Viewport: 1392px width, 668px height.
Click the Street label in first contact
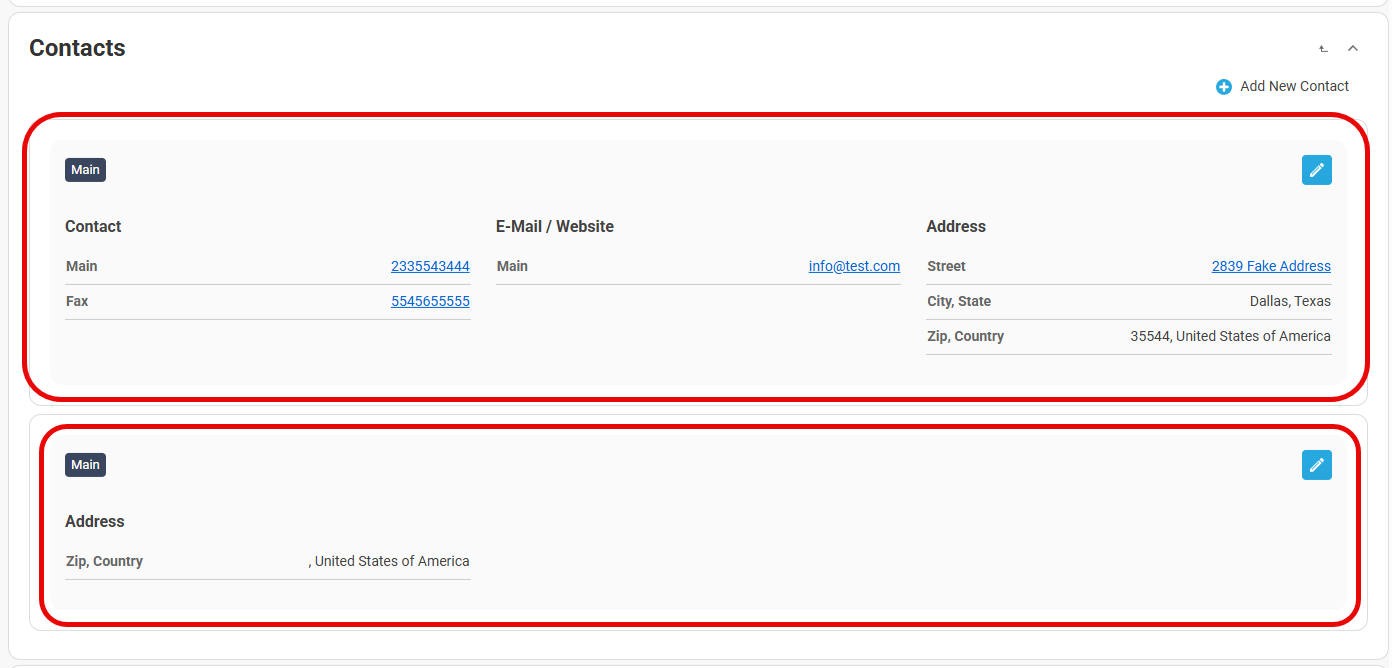pos(946,267)
